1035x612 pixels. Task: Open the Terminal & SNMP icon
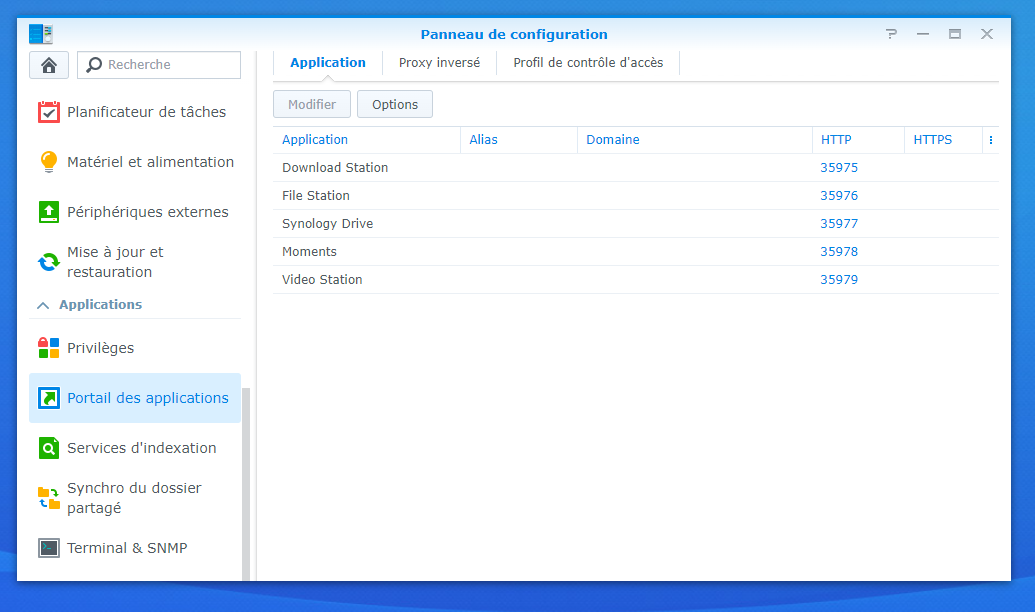[x=49, y=548]
